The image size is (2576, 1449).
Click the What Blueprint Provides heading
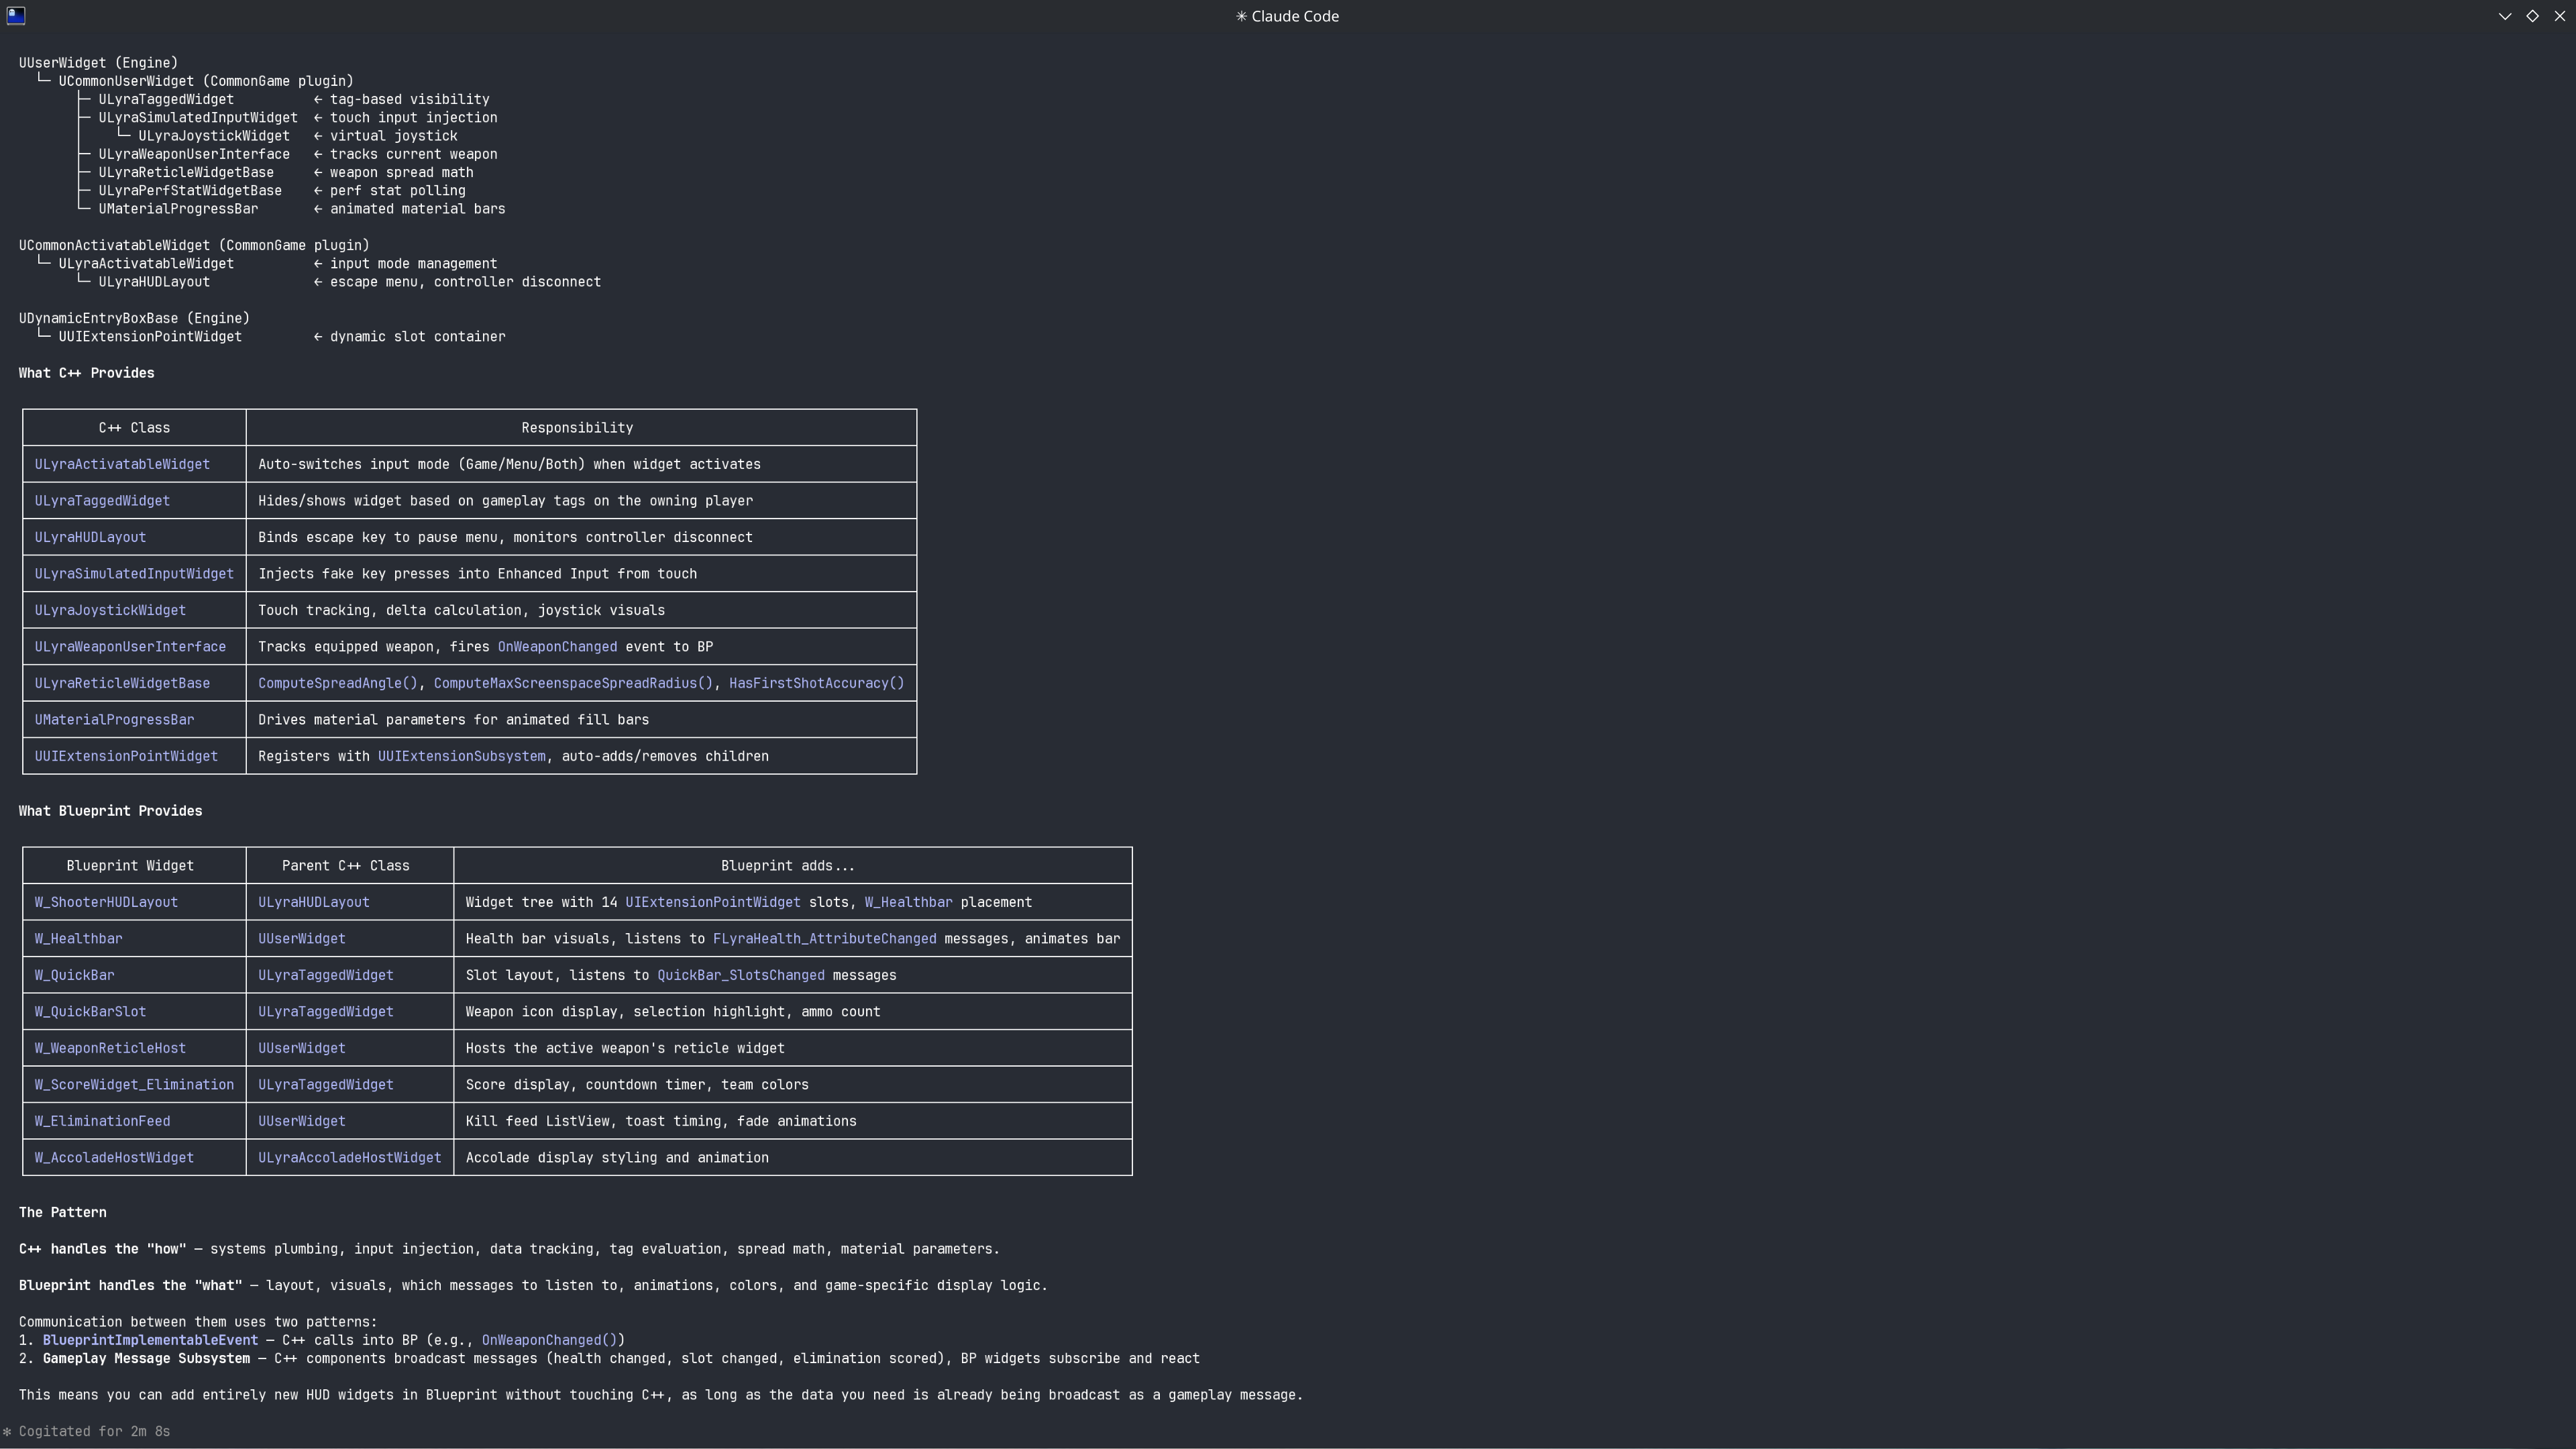tap(110, 811)
